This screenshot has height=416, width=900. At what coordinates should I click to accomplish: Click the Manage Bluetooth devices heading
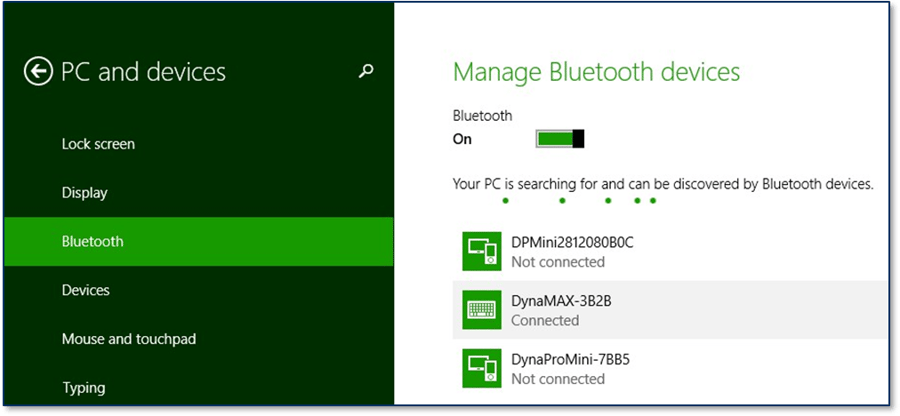(596, 72)
